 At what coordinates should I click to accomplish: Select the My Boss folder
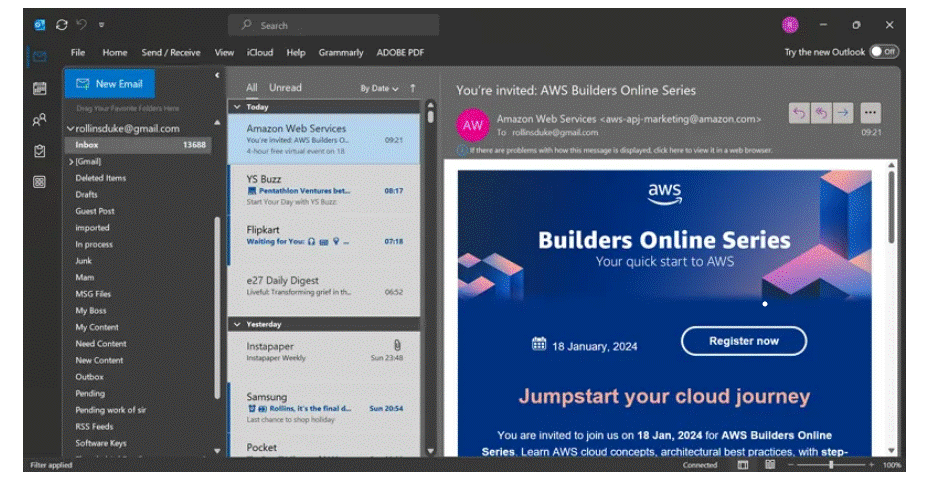click(90, 310)
